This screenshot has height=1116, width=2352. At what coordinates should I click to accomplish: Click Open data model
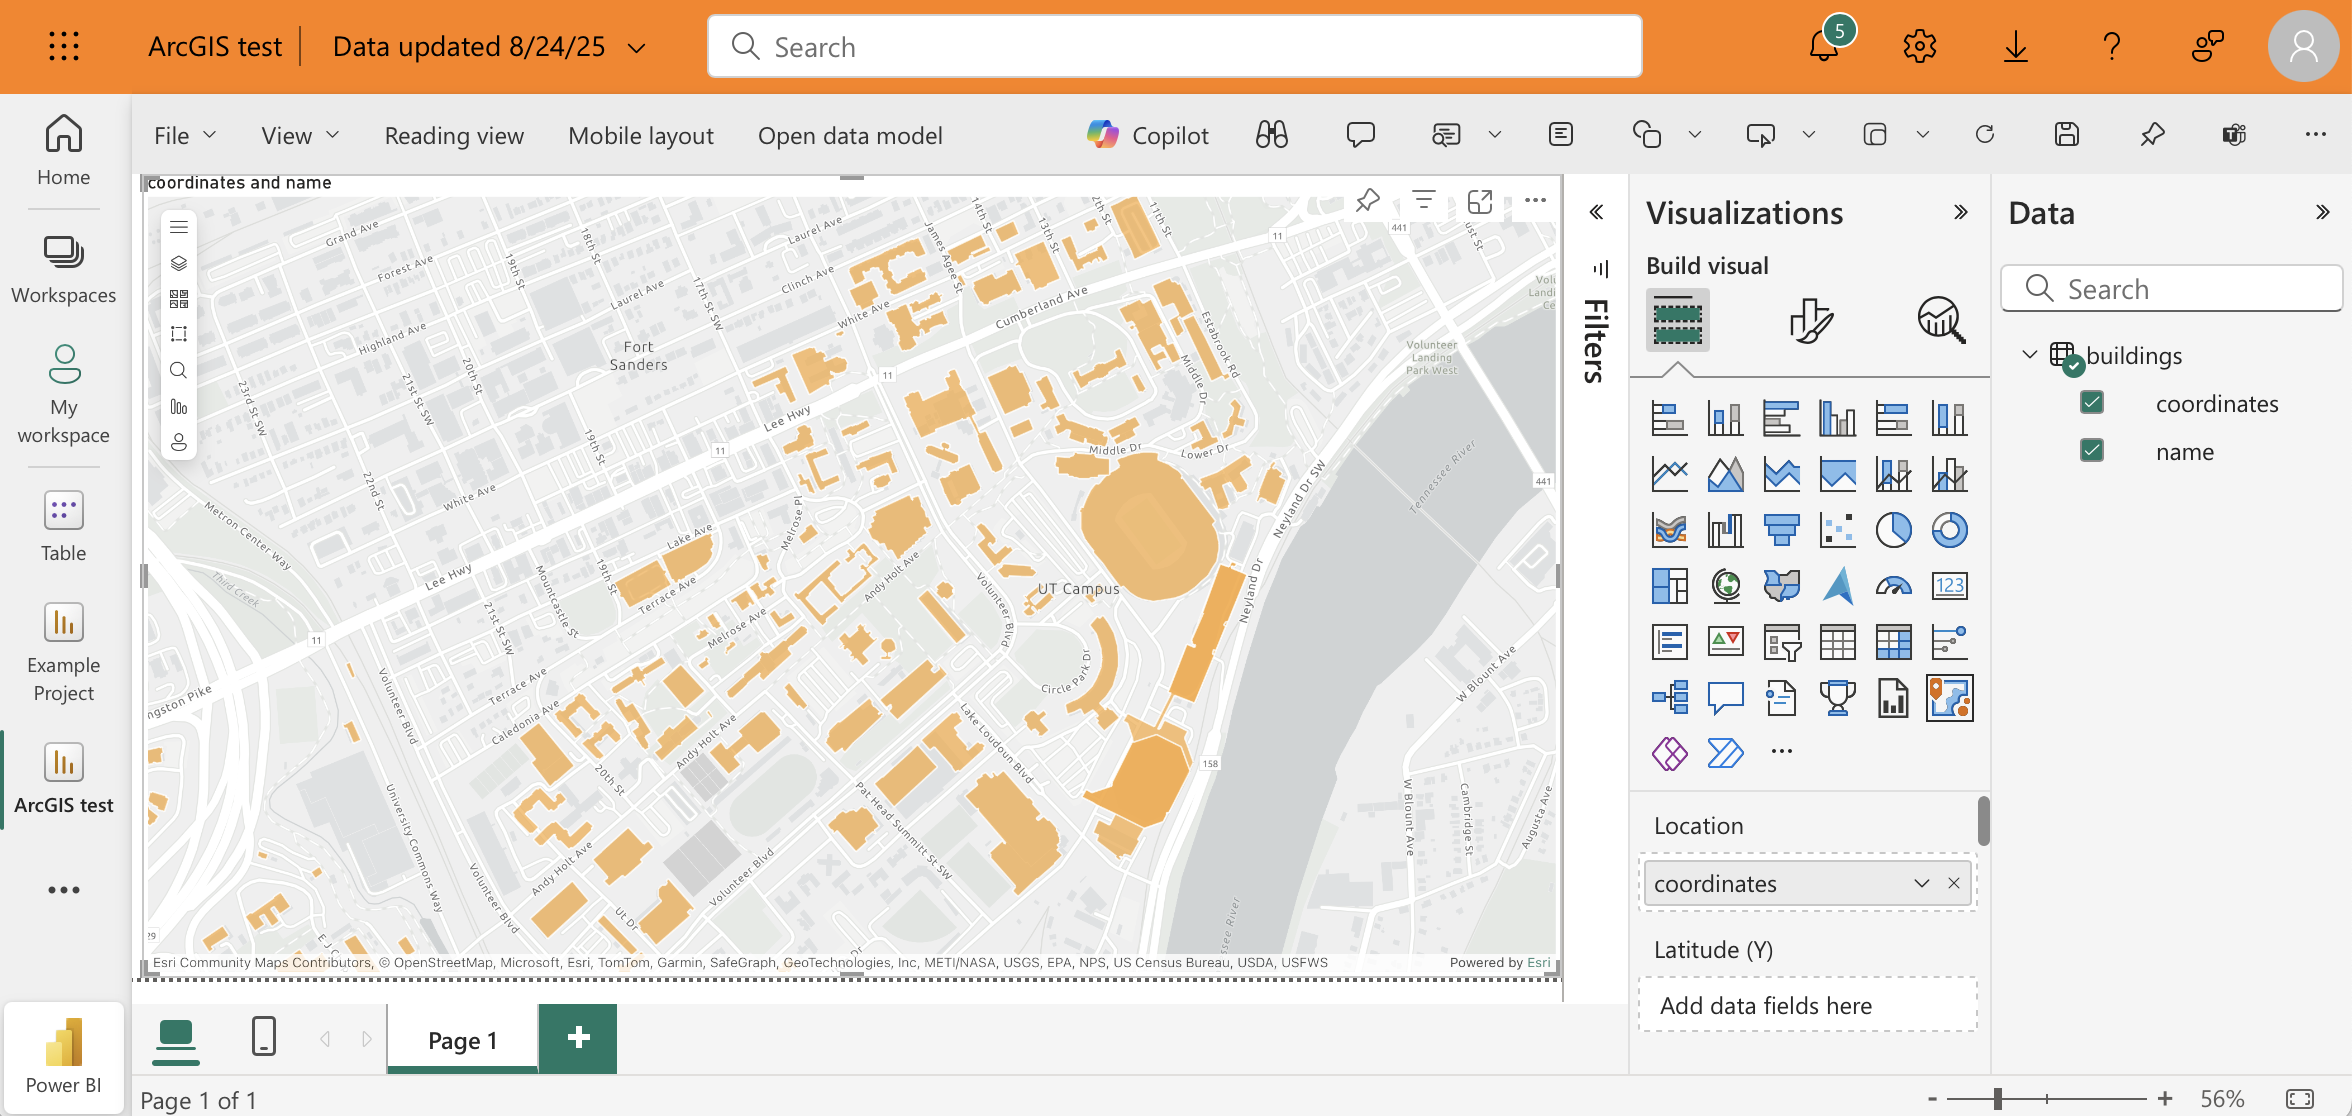[850, 135]
